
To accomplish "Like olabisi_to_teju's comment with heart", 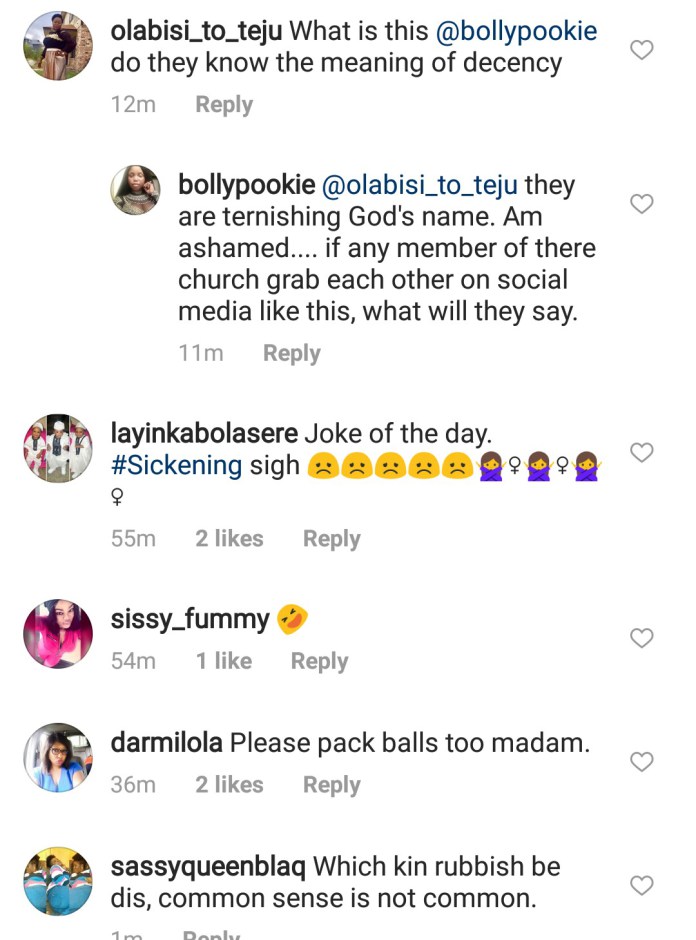I will click(x=642, y=49).
